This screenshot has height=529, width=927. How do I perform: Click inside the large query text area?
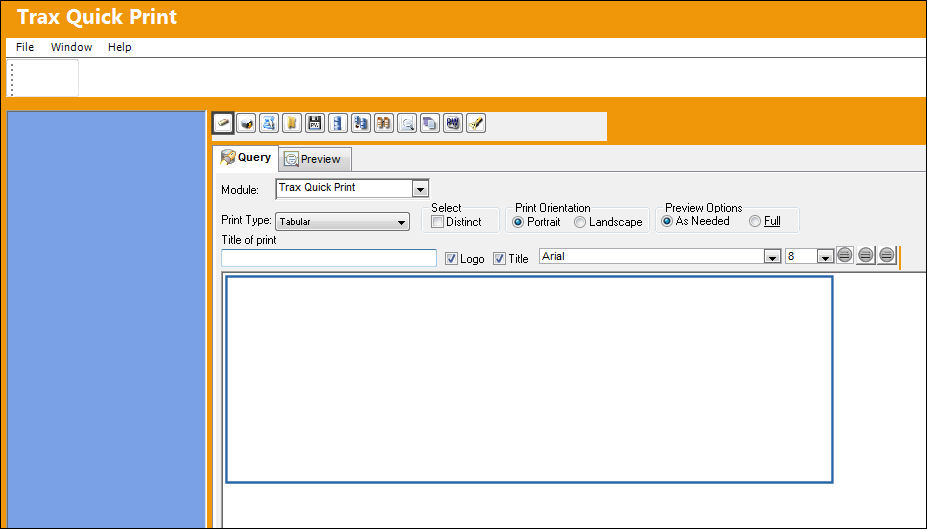[529, 379]
